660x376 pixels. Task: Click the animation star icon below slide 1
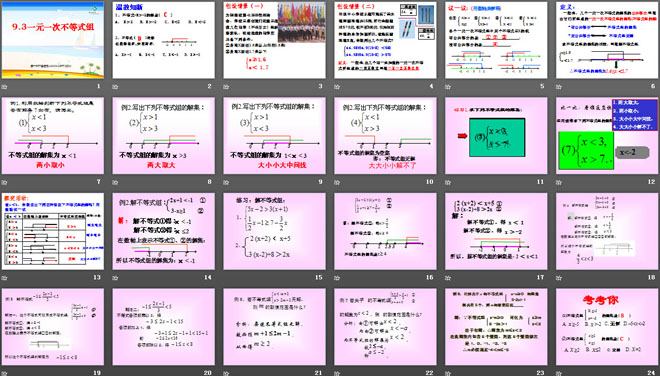click(5, 87)
